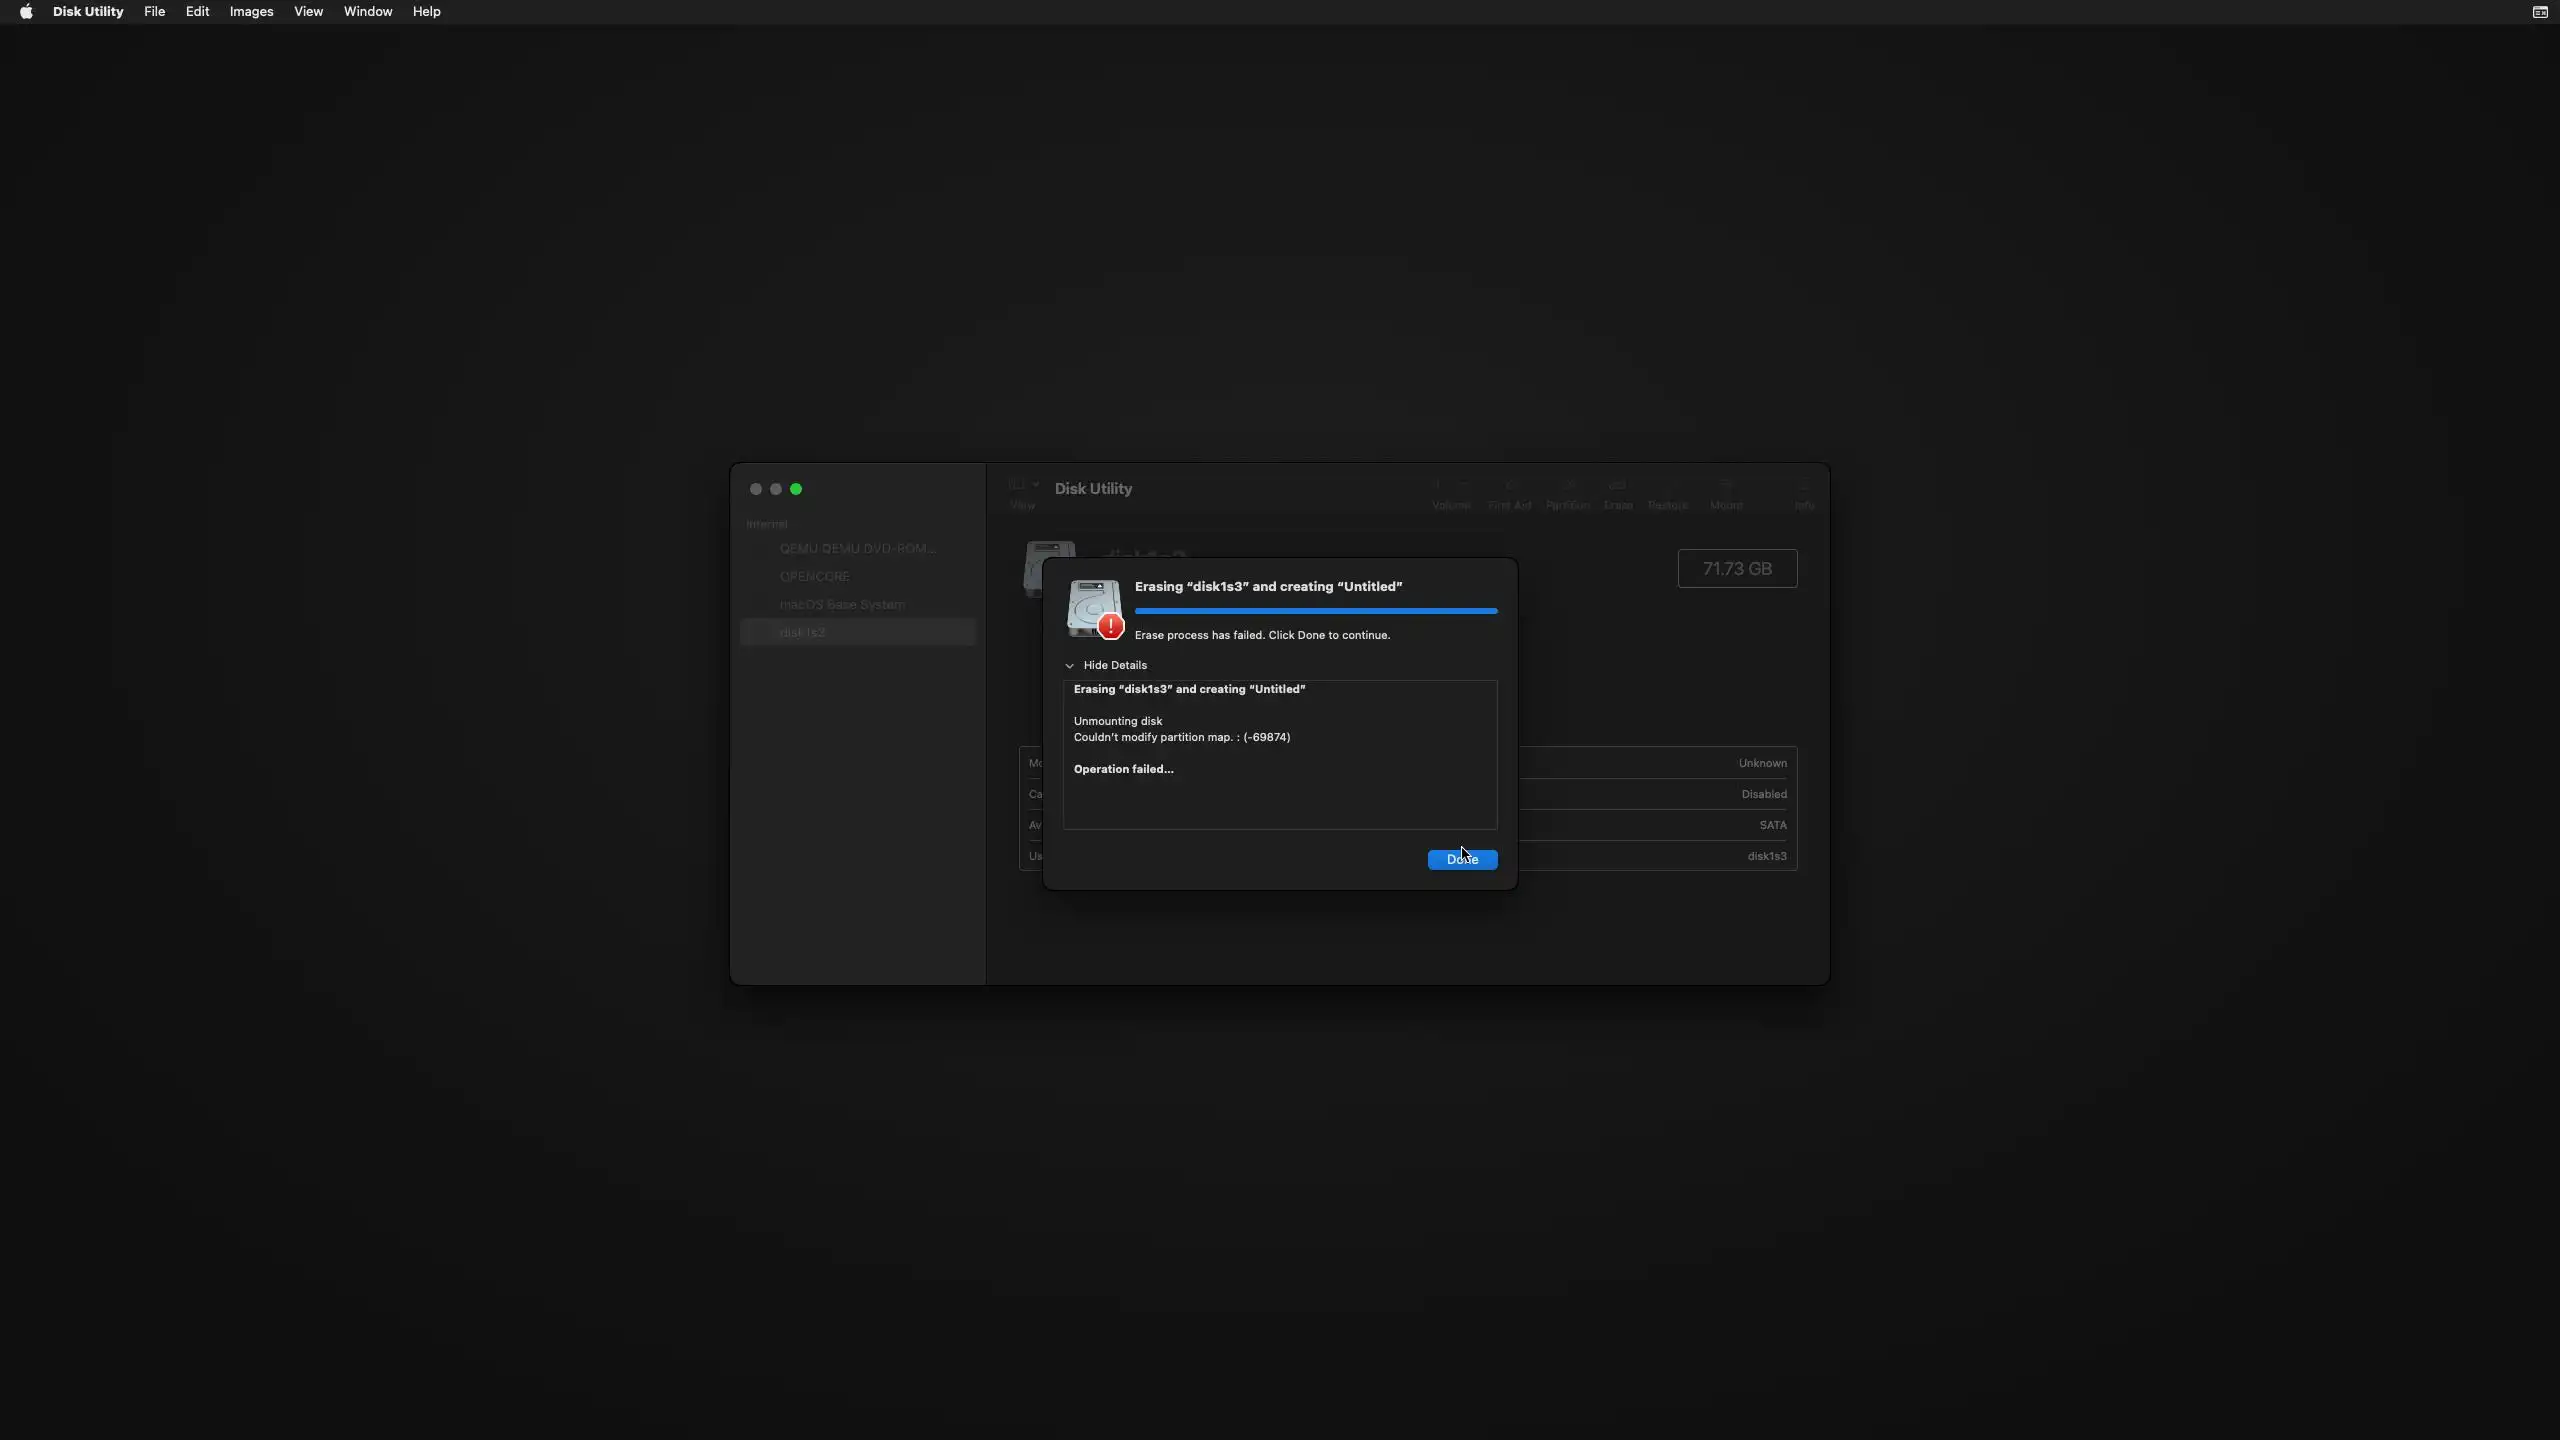Open the Window menu
Screen dimensions: 2560x1440
[367, 12]
